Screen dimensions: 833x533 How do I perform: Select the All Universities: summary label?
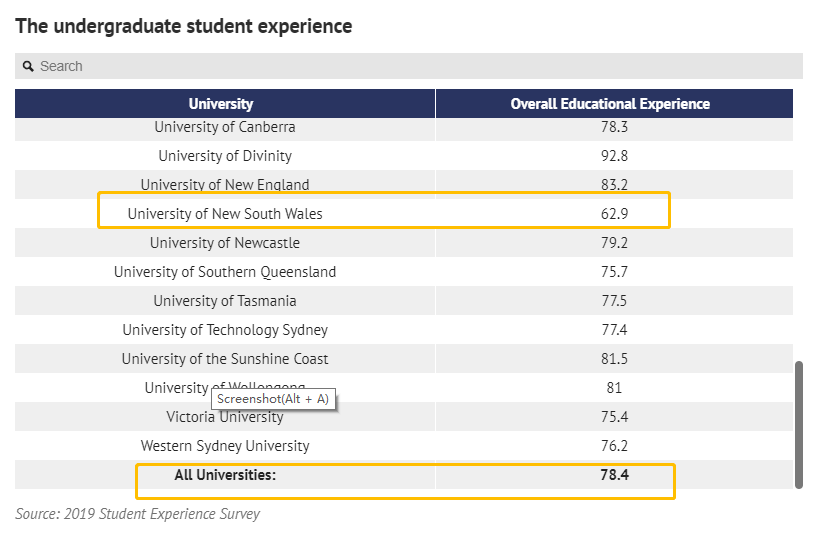225,475
